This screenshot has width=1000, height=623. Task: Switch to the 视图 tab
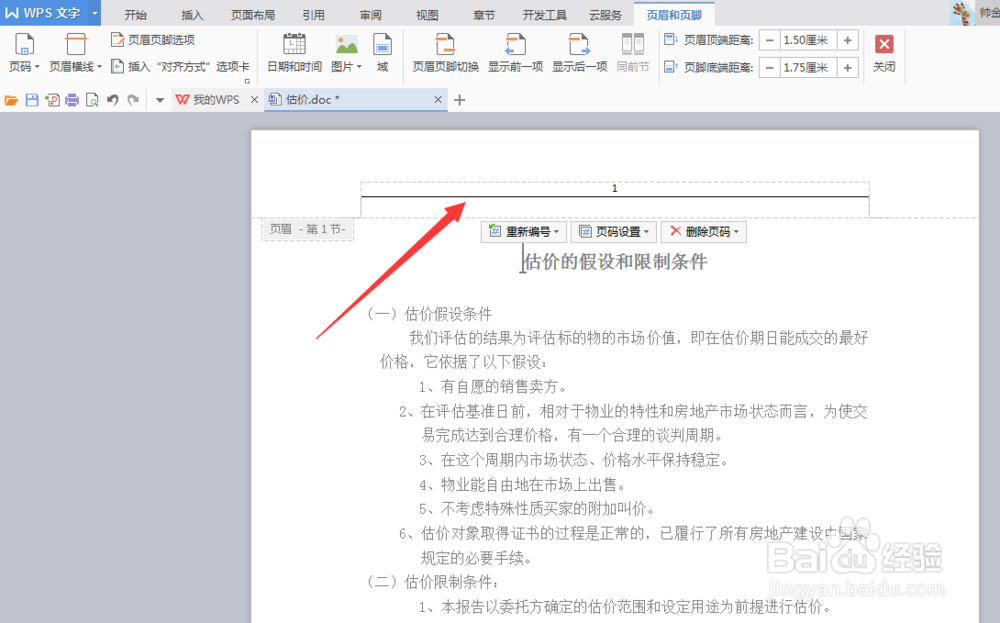point(427,15)
